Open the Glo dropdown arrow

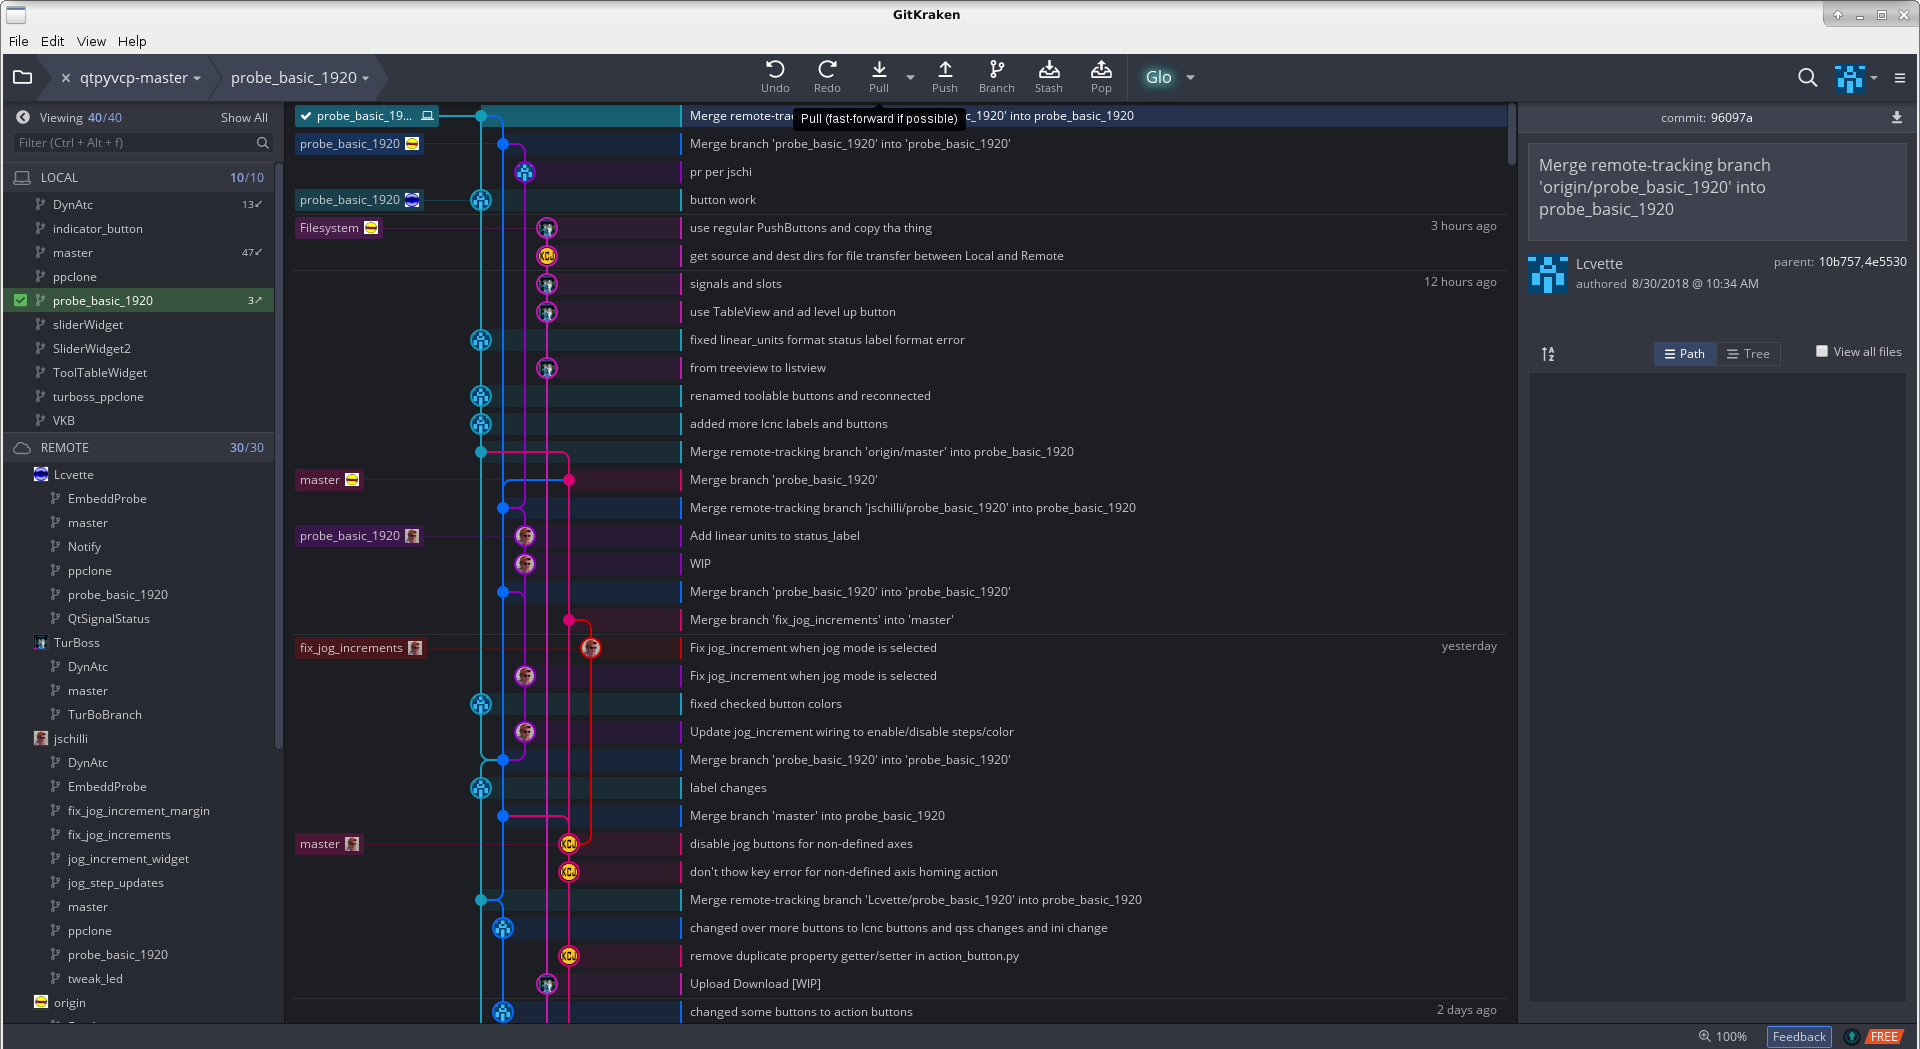coord(1190,77)
